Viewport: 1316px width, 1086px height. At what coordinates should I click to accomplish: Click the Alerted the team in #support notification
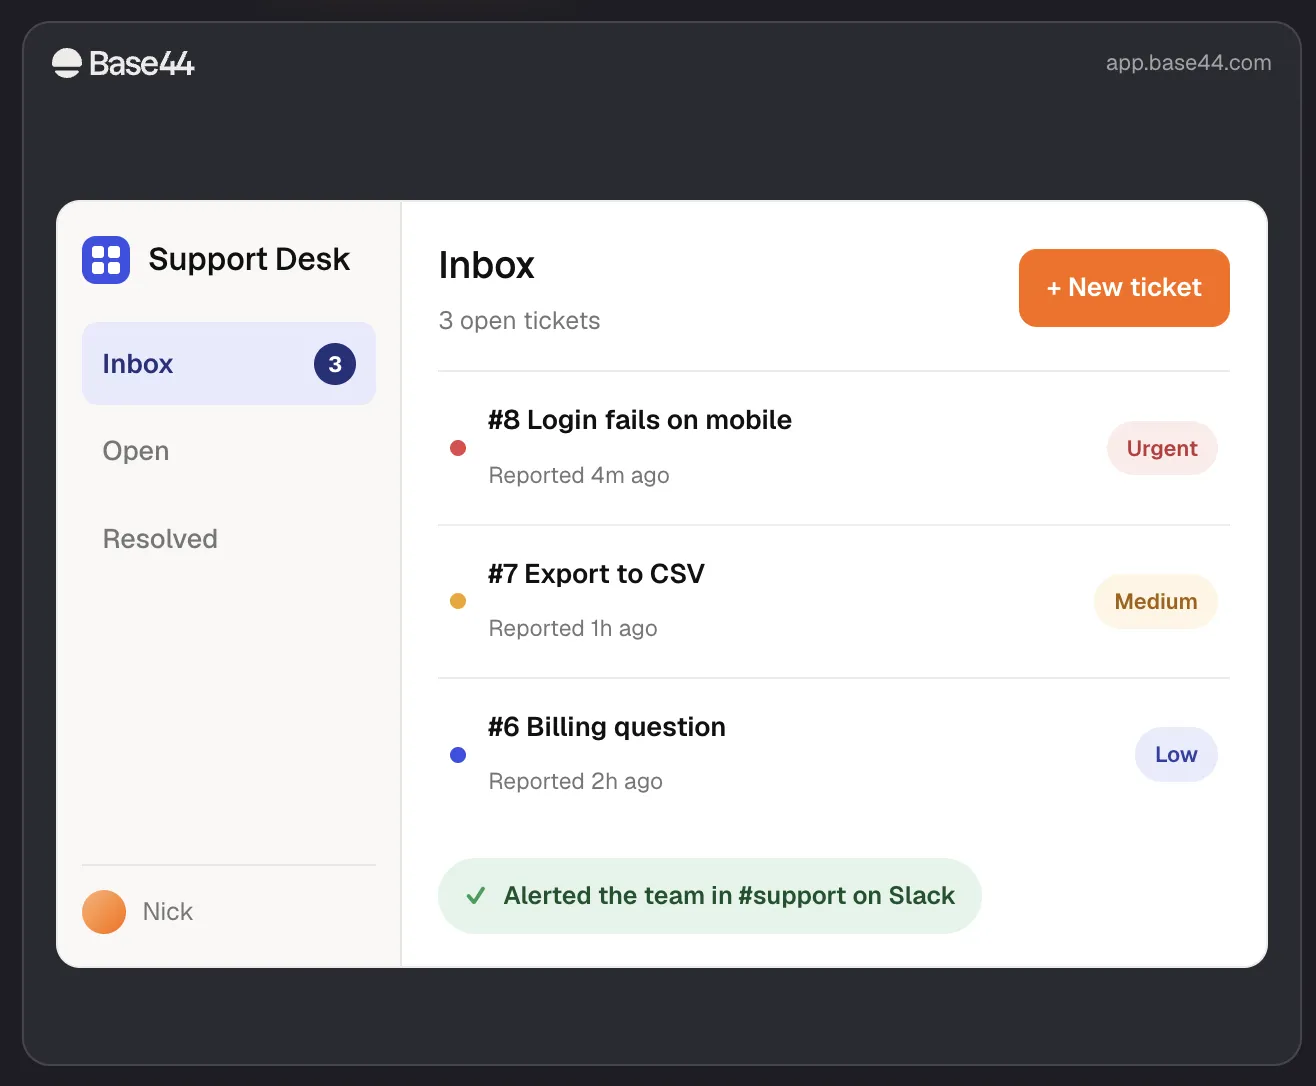(710, 896)
